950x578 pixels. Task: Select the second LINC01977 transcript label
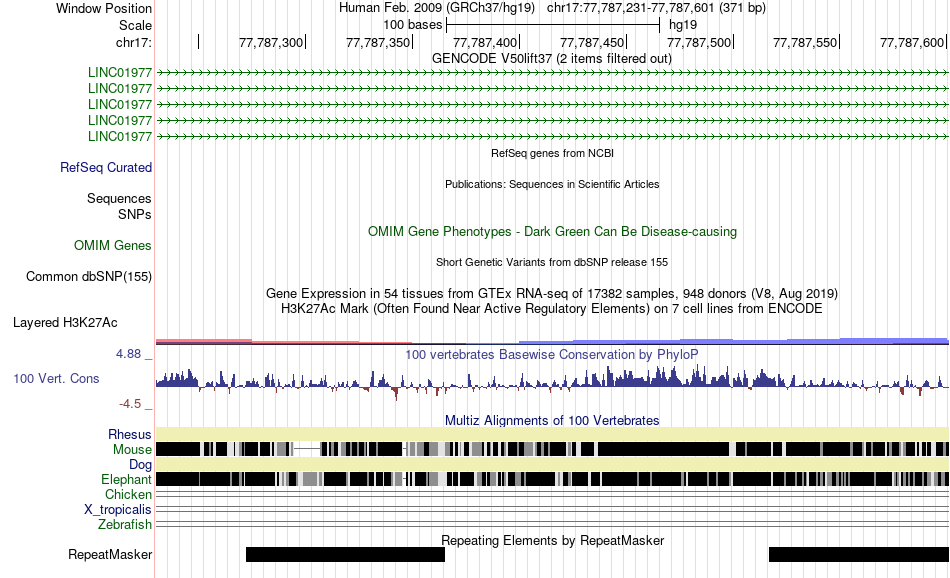[119, 88]
